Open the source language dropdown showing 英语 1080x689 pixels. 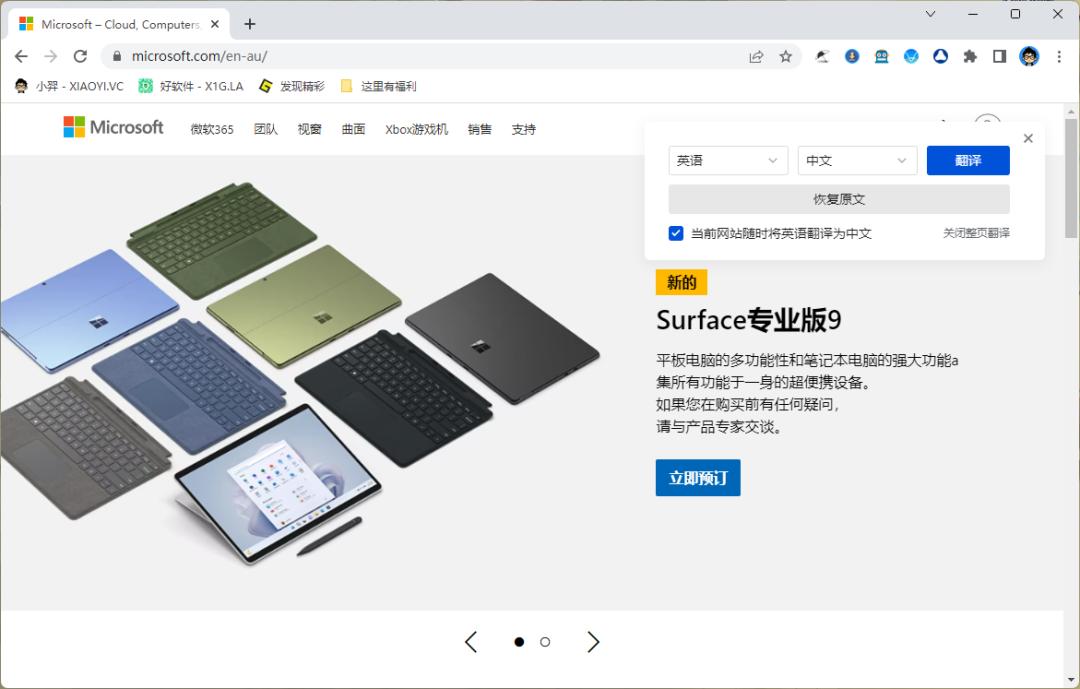pyautogui.click(x=727, y=160)
